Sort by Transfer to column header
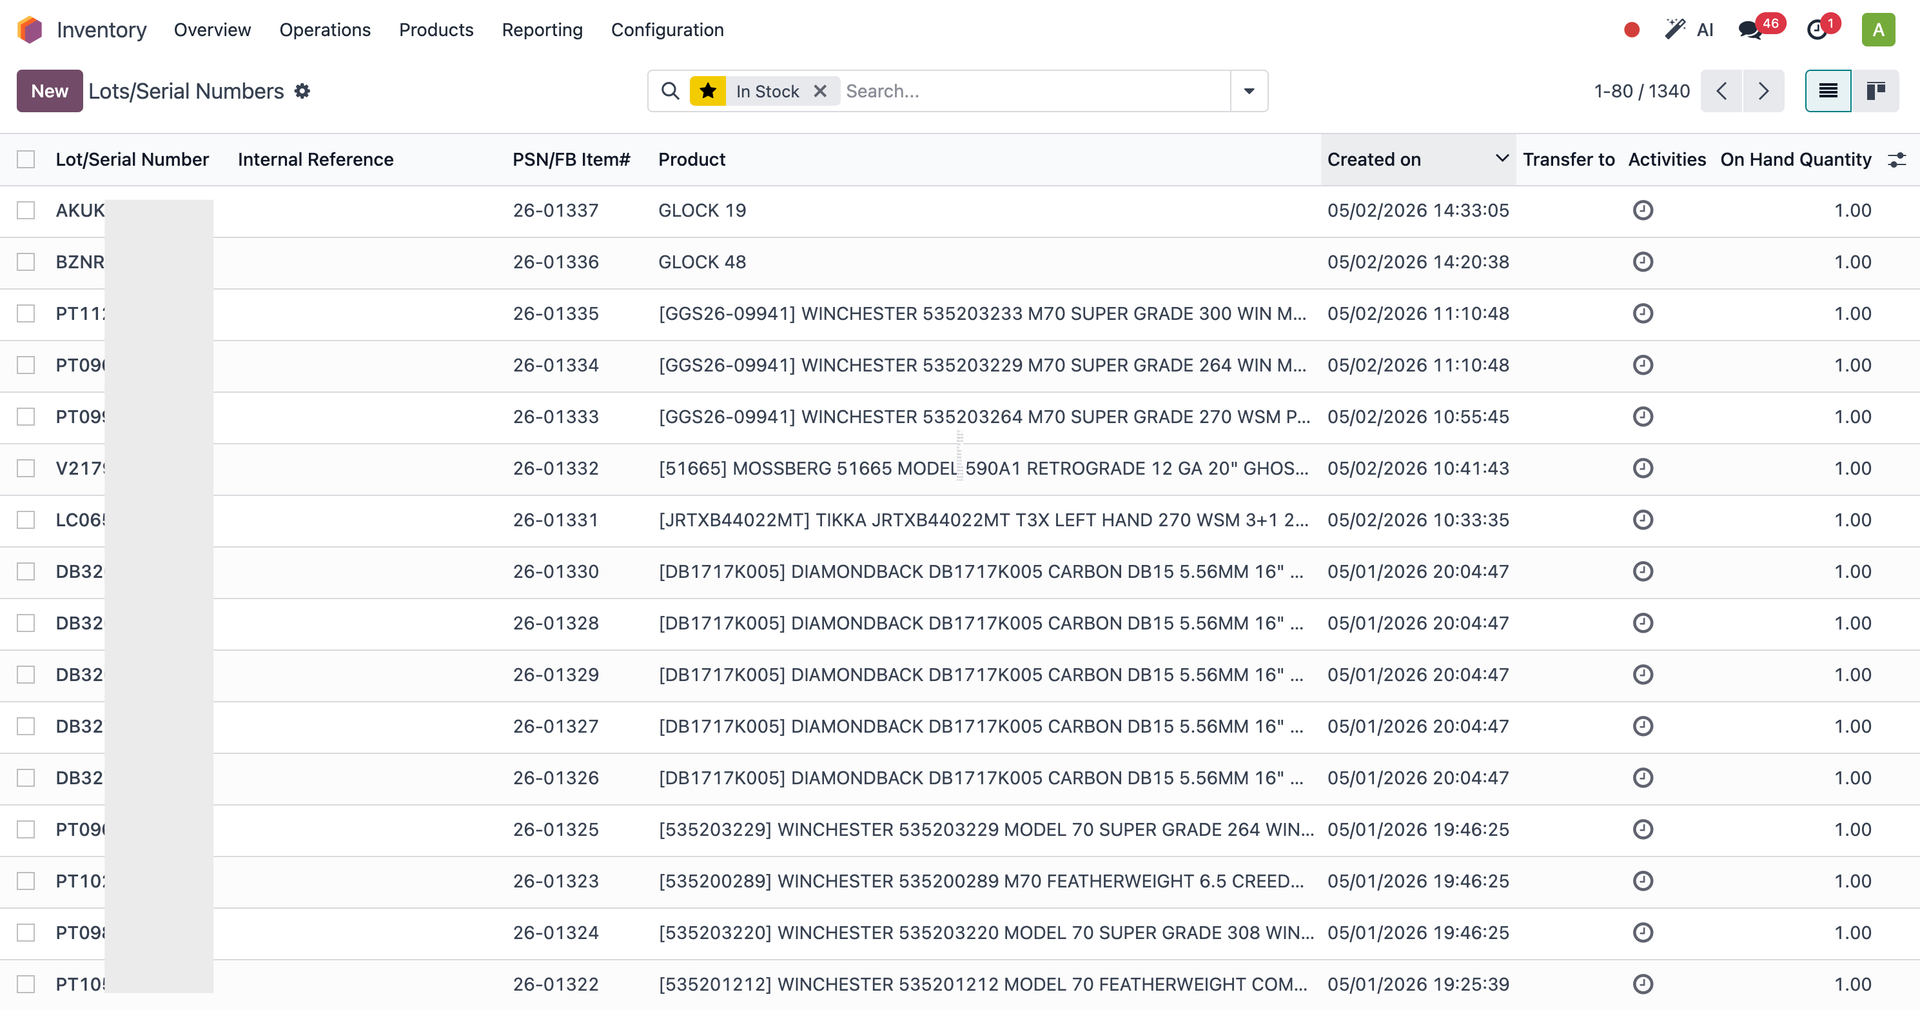The width and height of the screenshot is (1920, 1010). point(1568,159)
